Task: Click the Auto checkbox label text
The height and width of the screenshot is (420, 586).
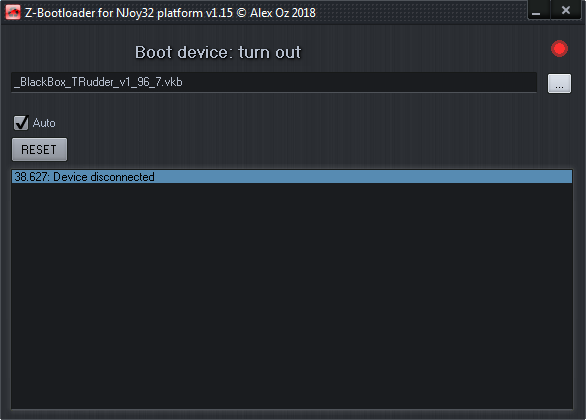Action: click(44, 123)
